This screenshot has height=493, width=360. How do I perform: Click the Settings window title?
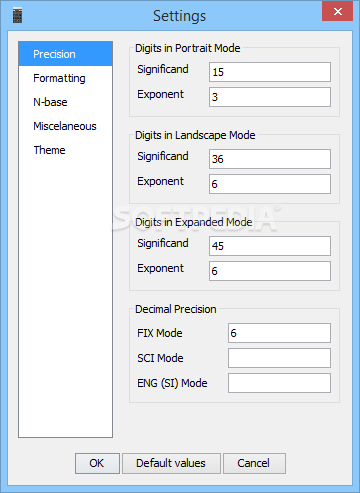pyautogui.click(x=179, y=16)
